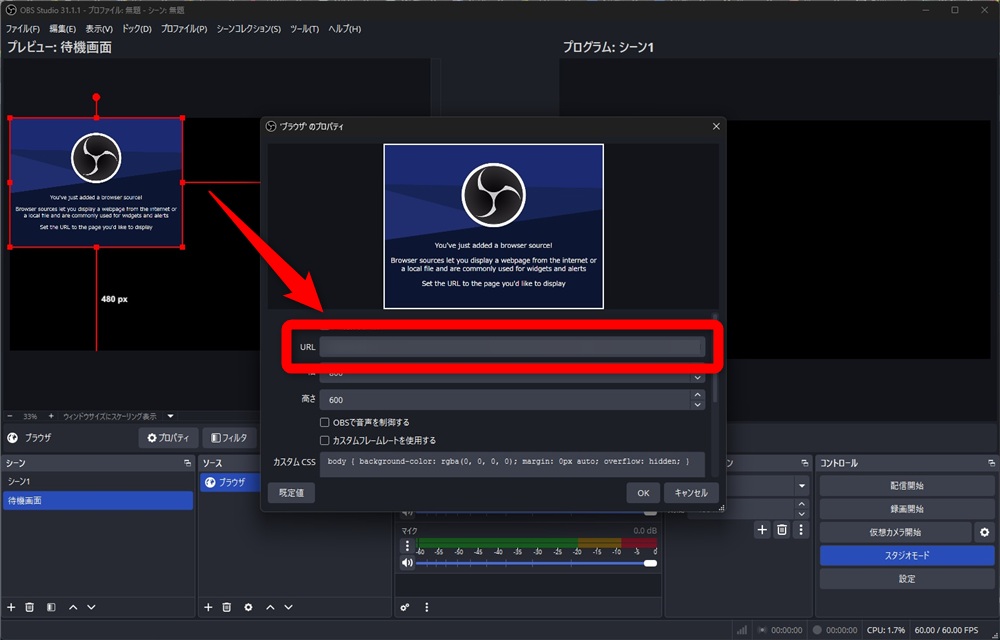
Task: Open the ドック(D) menu
Action: pos(136,29)
